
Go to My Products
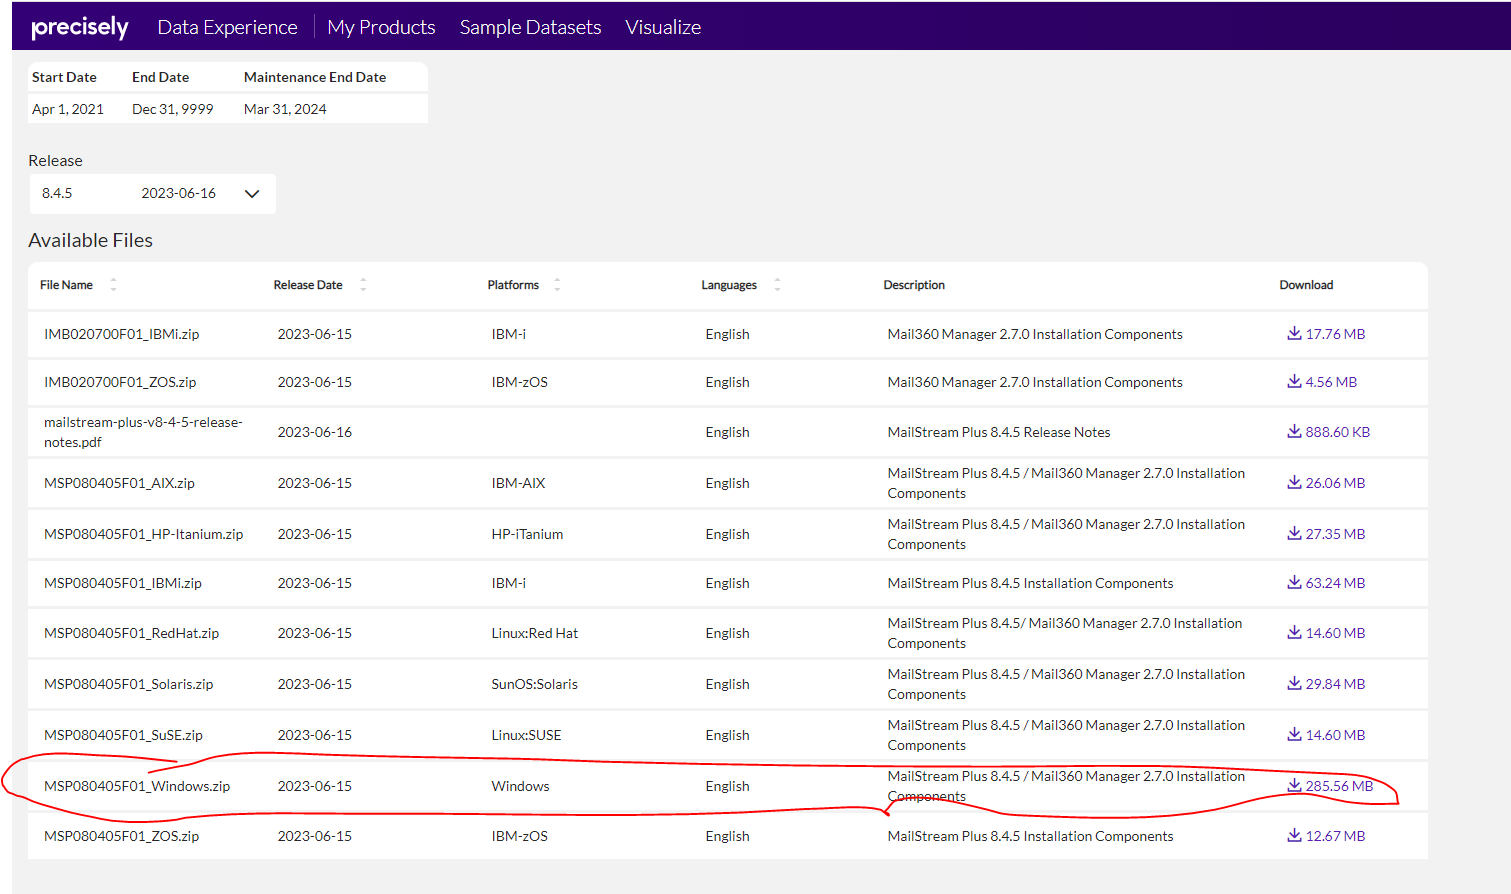coord(381,27)
